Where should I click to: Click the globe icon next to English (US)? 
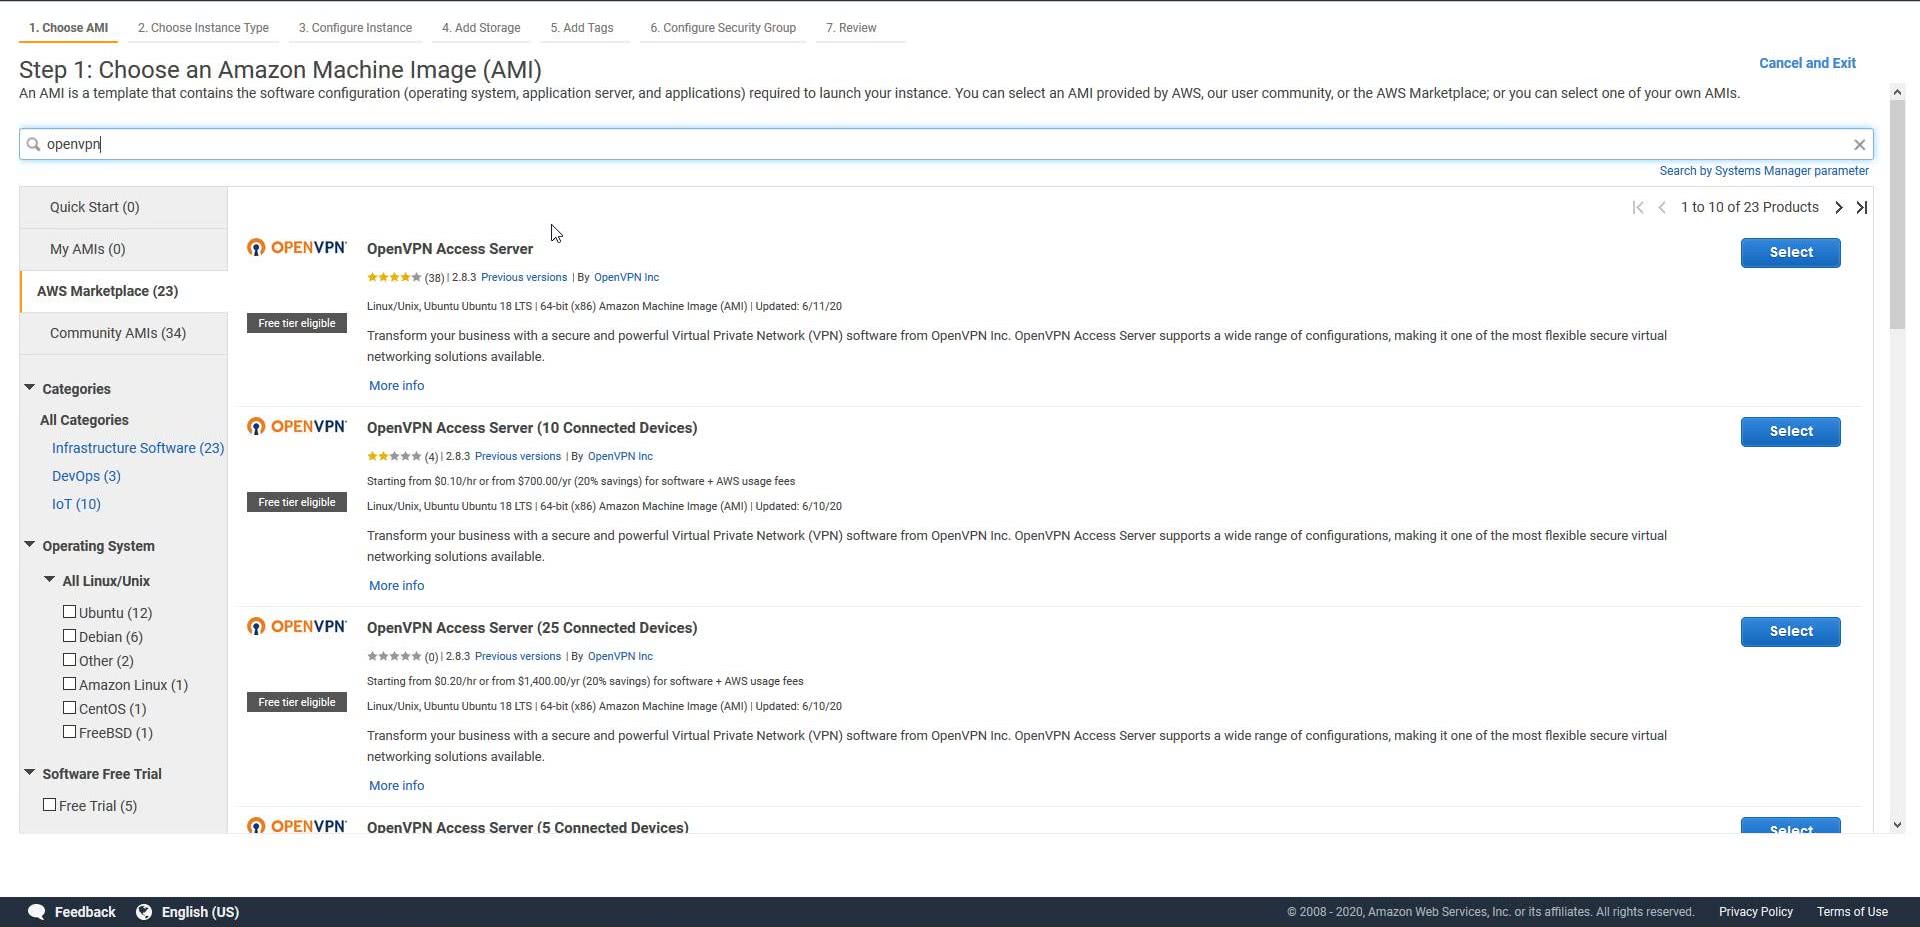(144, 911)
